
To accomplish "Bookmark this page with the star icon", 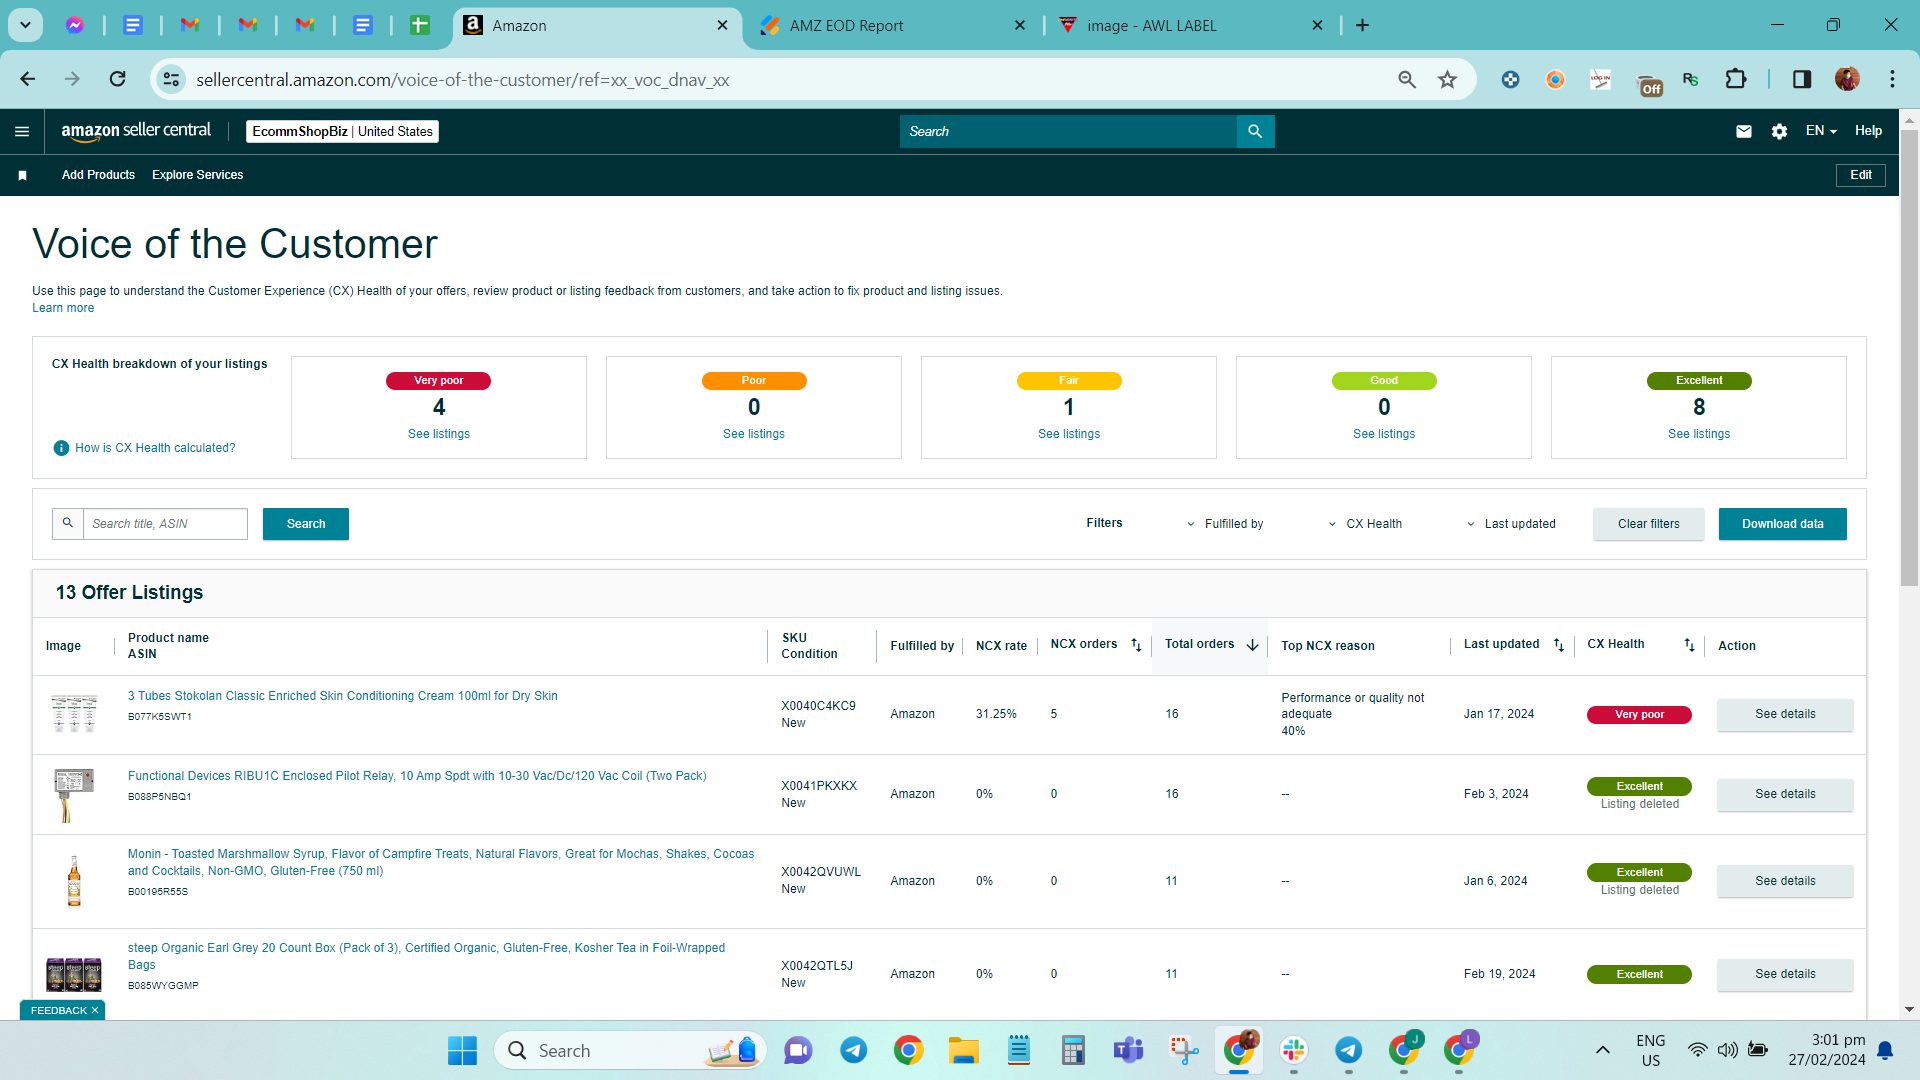I will (x=1447, y=79).
